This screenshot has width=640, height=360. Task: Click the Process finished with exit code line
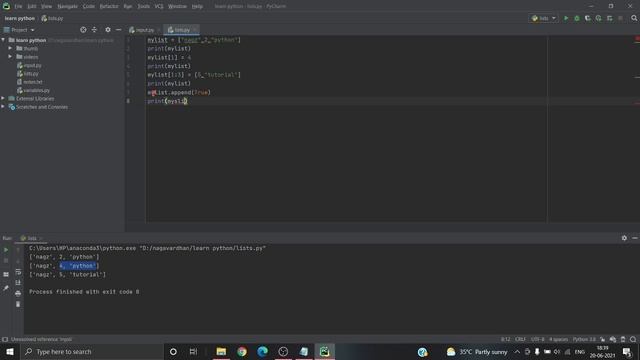(84, 292)
